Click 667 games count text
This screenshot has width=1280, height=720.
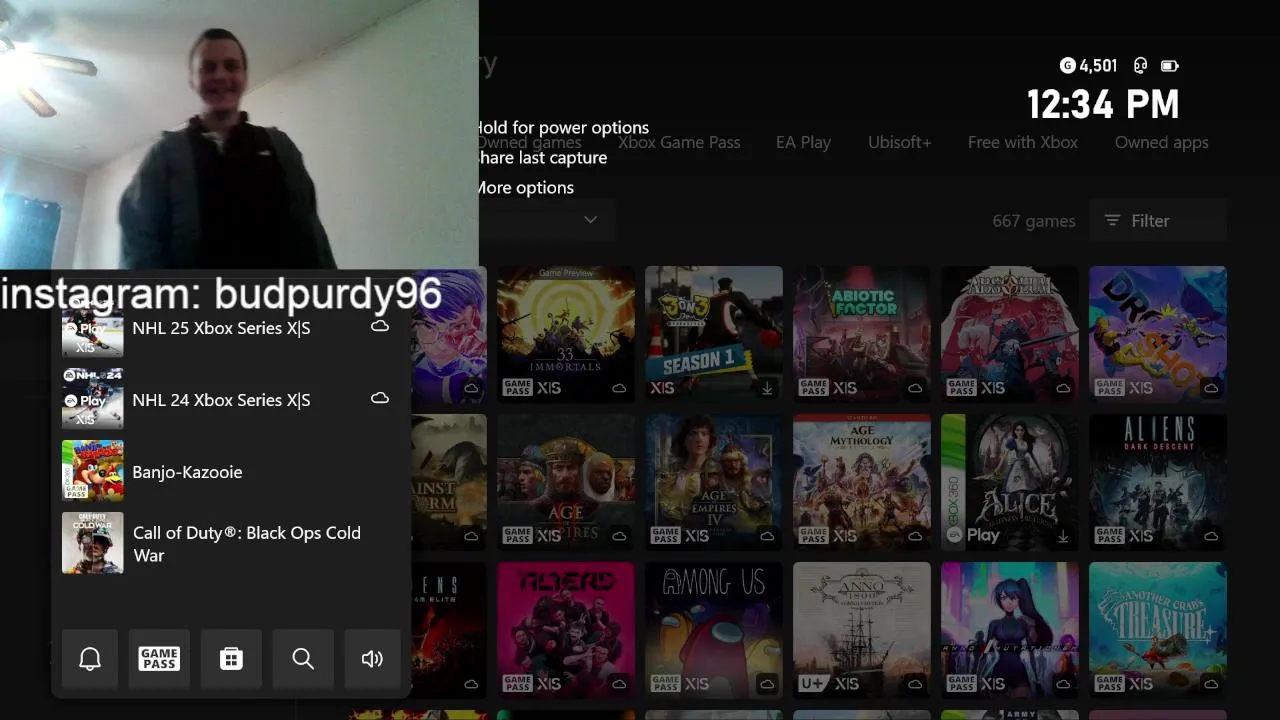pos(1034,221)
